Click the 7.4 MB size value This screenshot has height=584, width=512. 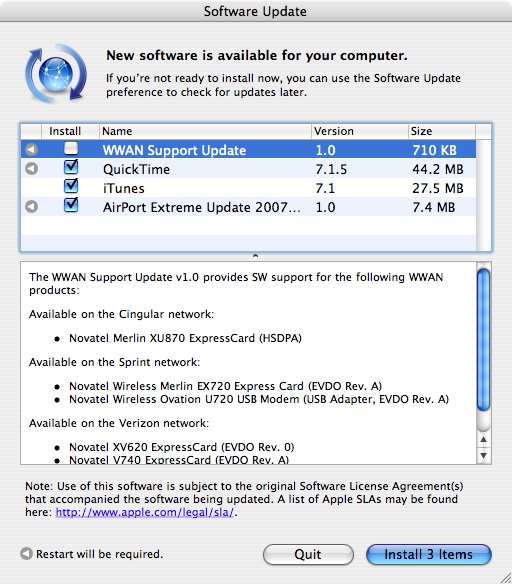pos(433,207)
